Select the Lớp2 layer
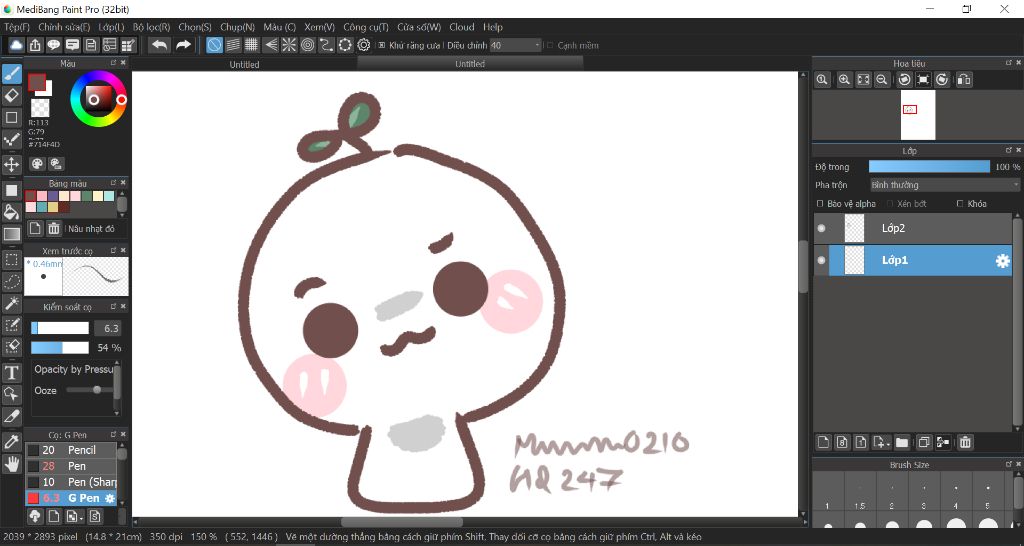1024x546 pixels. (x=913, y=229)
